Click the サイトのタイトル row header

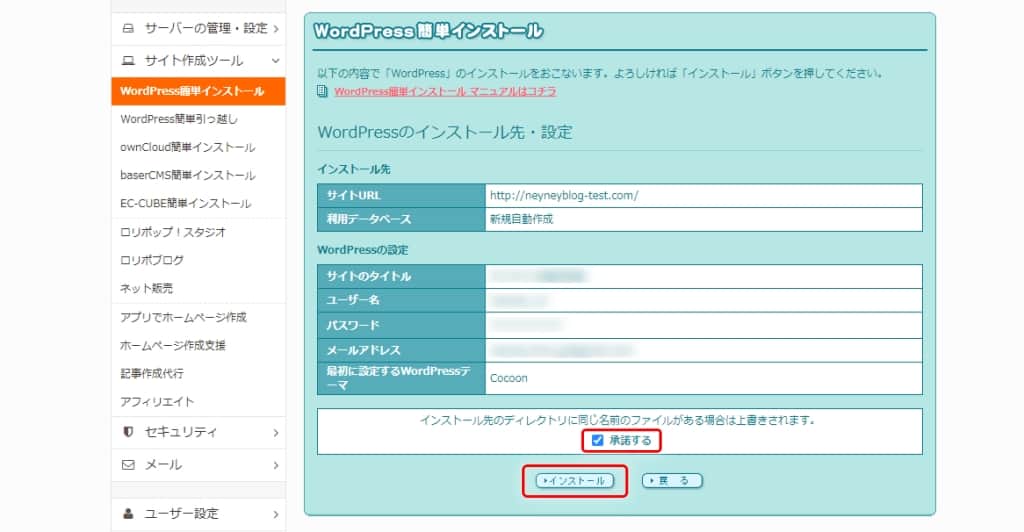coord(401,276)
